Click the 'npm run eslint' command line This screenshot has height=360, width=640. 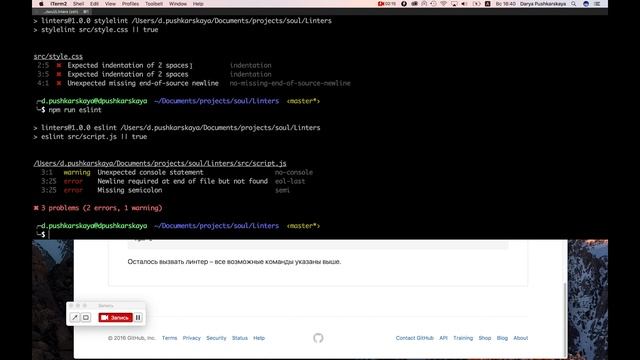click(x=75, y=110)
